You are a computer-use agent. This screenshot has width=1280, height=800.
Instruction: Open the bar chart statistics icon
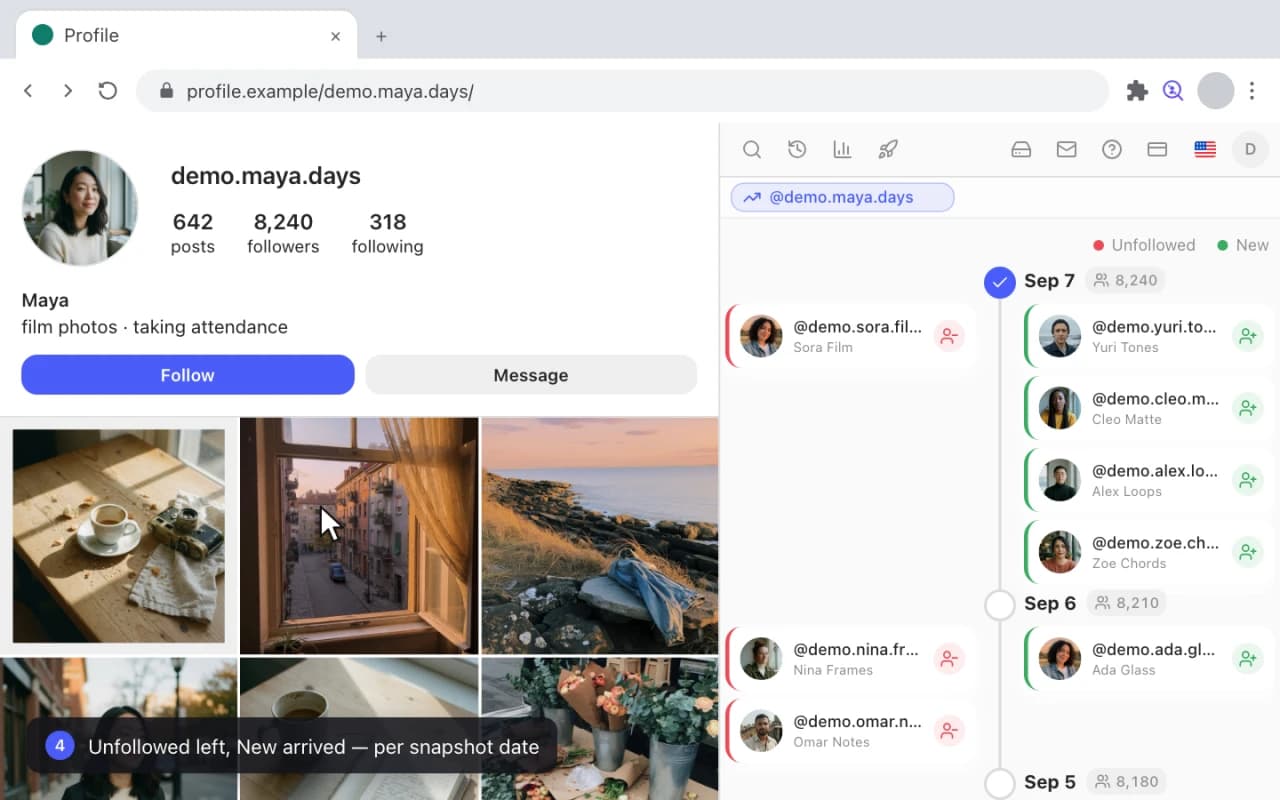(842, 150)
